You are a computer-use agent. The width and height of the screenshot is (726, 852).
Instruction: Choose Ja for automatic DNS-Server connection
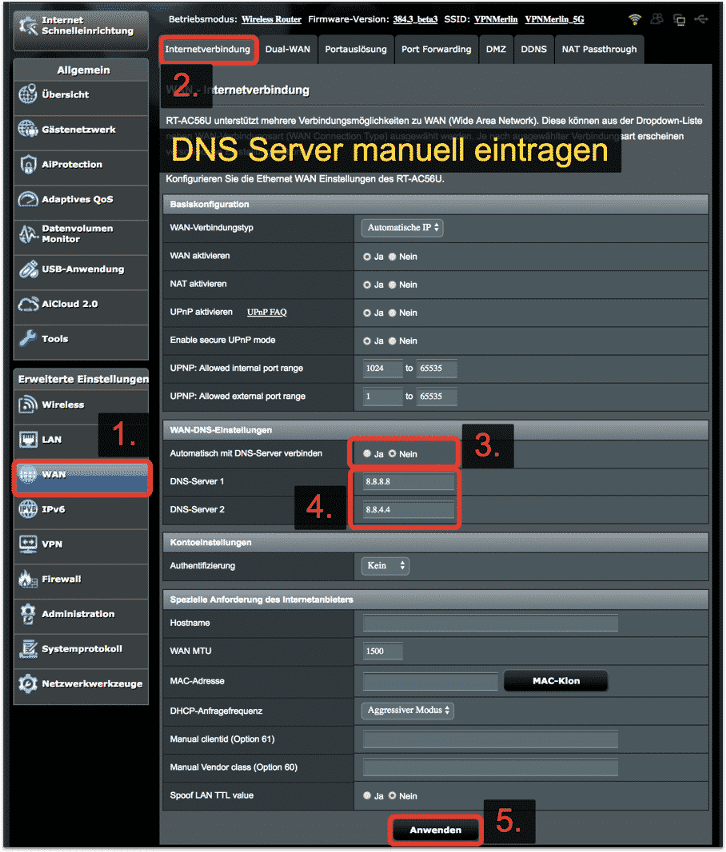367,454
